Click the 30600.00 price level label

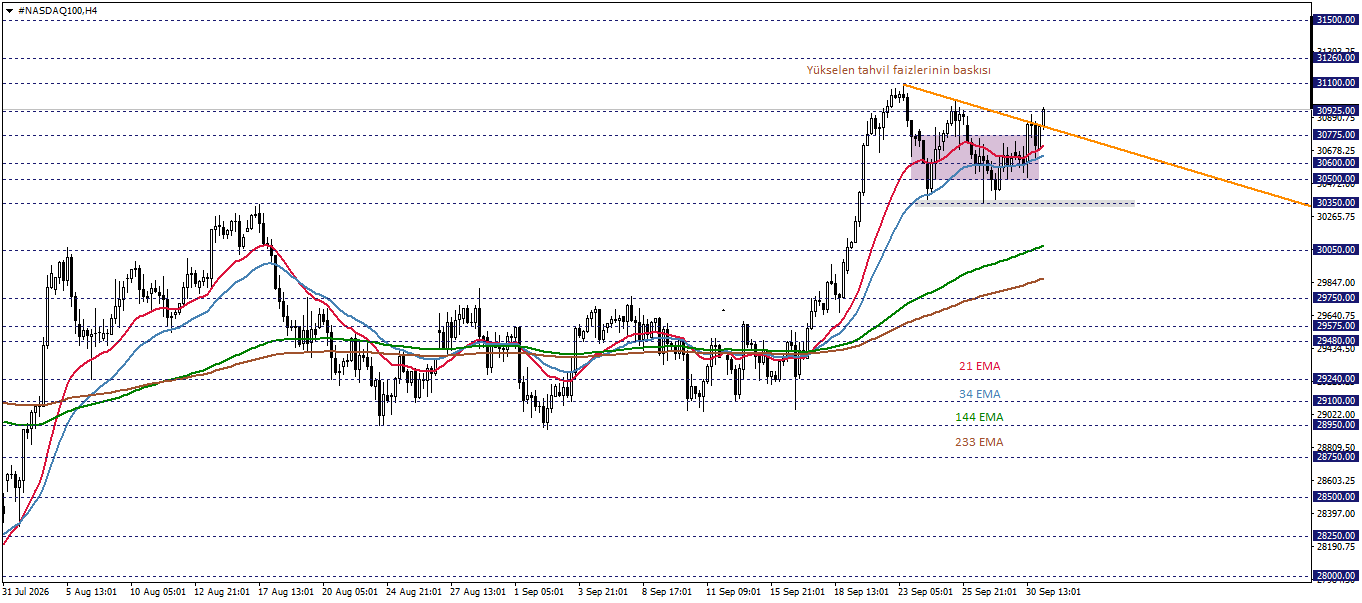point(1337,162)
